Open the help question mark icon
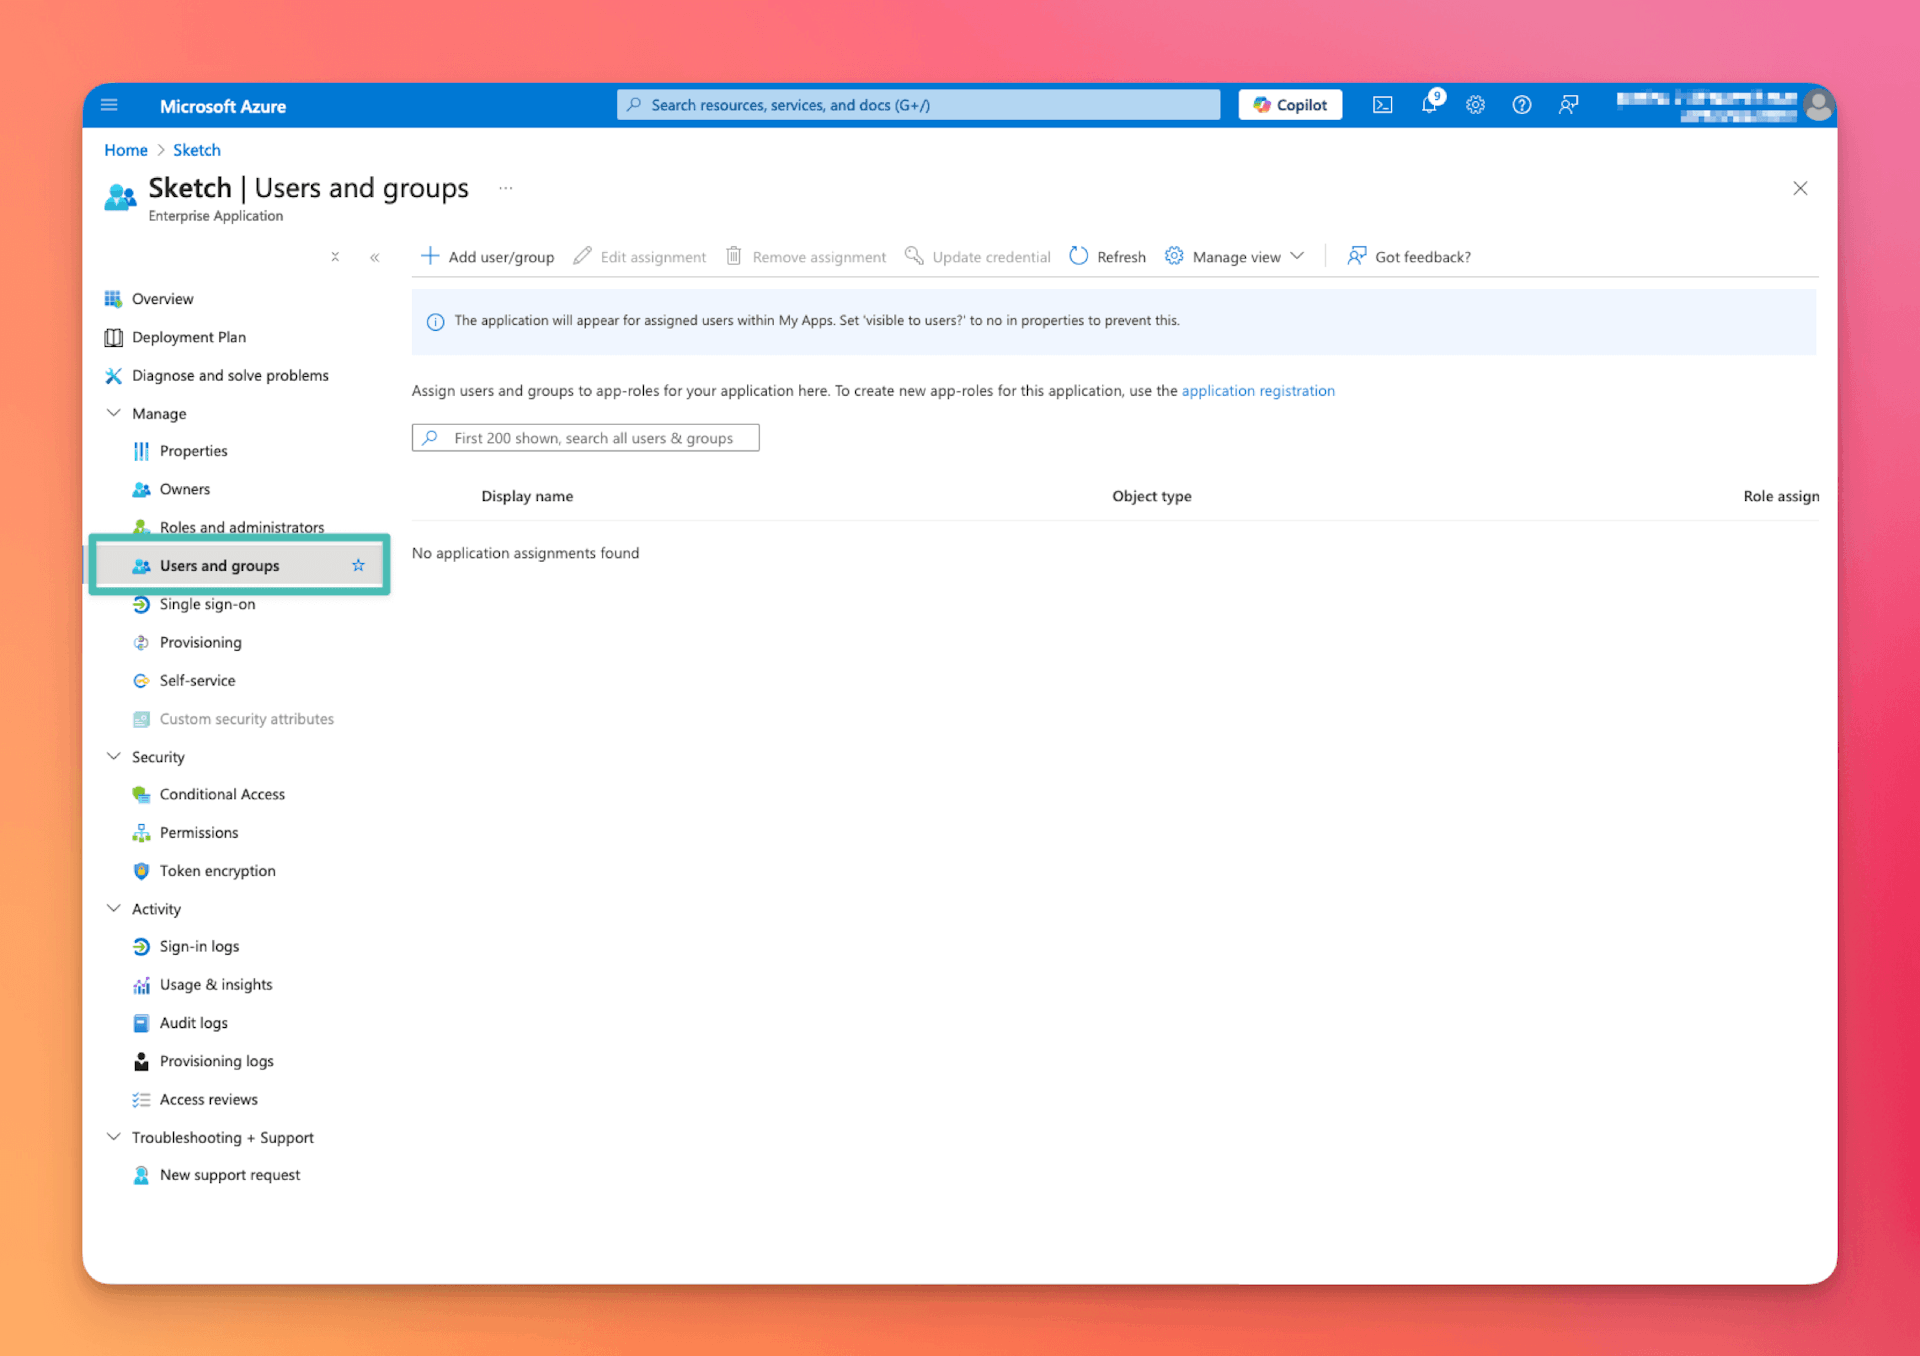 pyautogui.click(x=1521, y=105)
